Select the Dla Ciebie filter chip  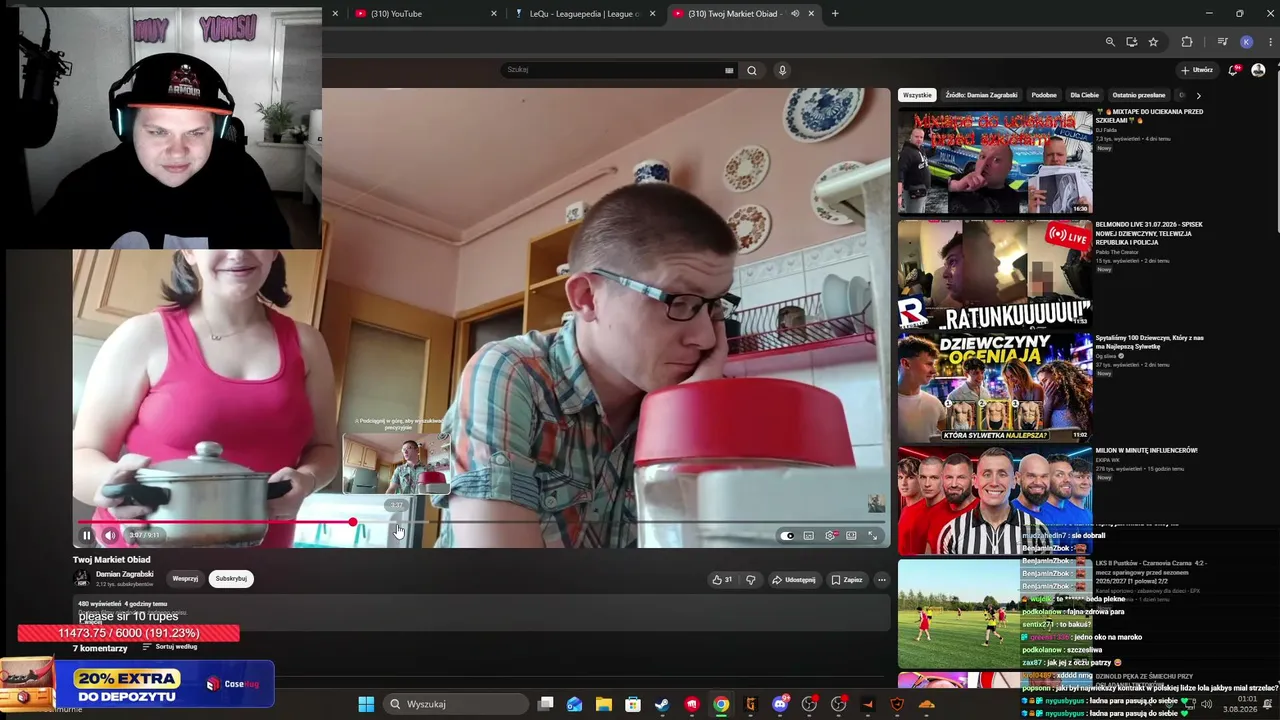coord(1084,95)
